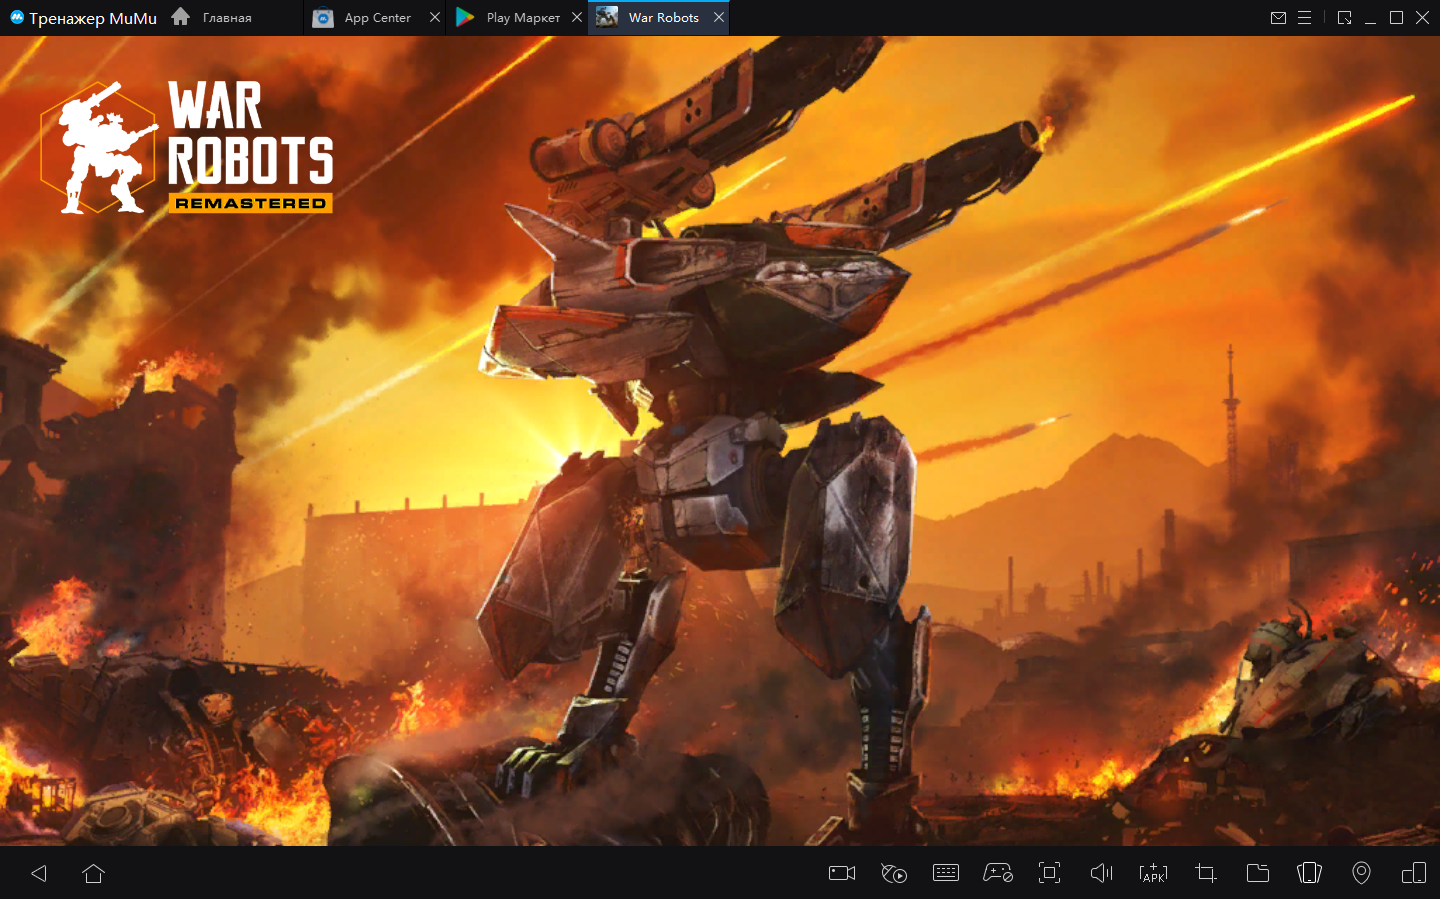Open the virtual location pin
This screenshot has height=899, width=1440.
pyautogui.click(x=1361, y=873)
